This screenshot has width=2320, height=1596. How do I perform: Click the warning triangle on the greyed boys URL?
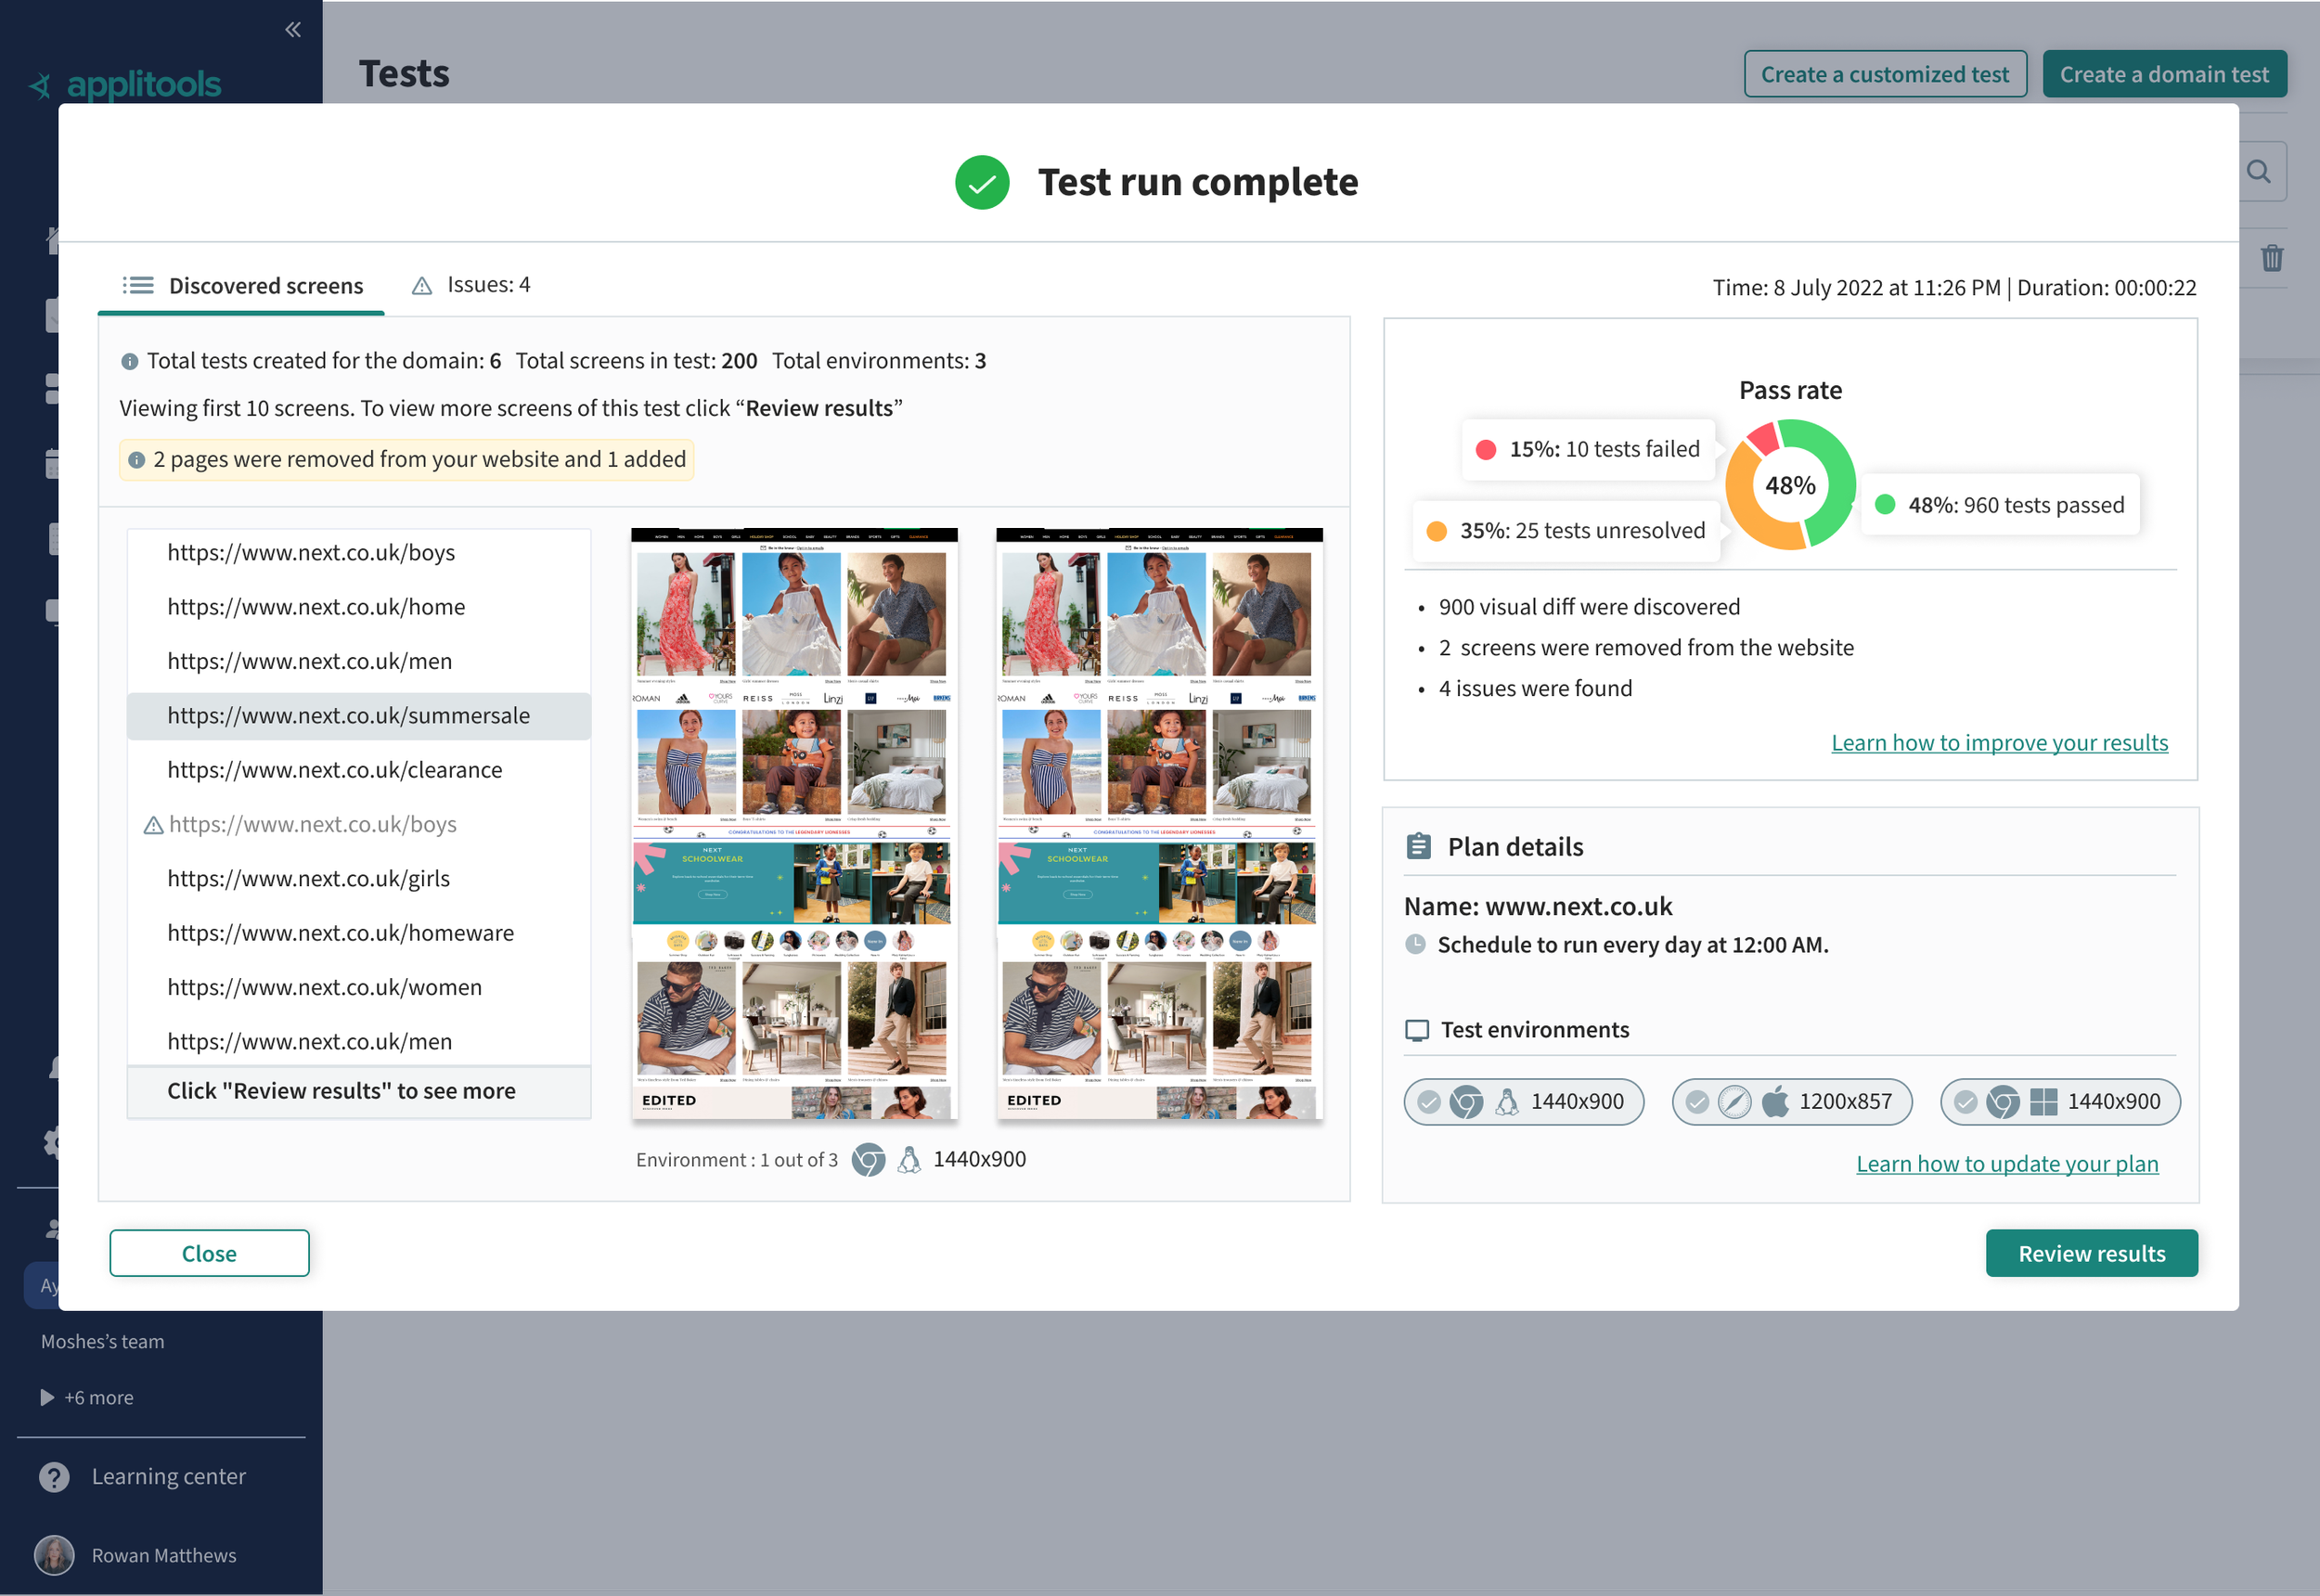[x=153, y=825]
